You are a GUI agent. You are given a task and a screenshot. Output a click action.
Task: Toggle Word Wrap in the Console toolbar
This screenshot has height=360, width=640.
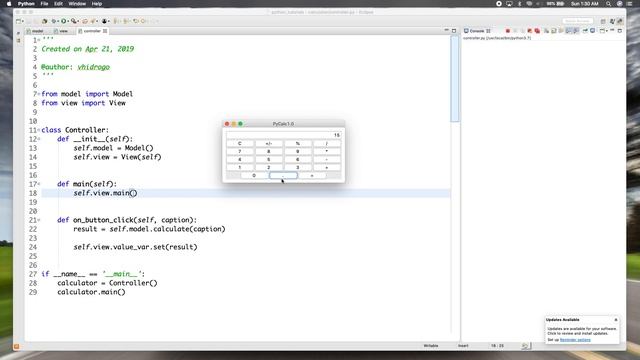(561, 31)
